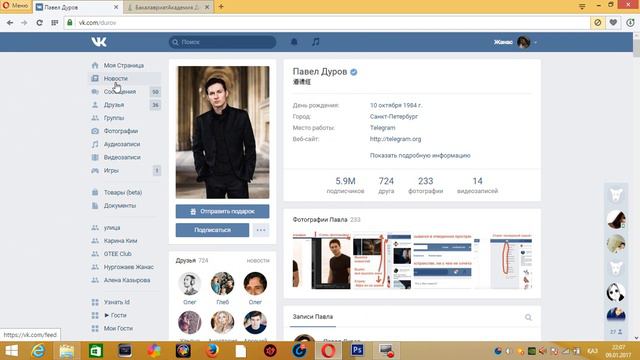Image resolution: width=640 pixels, height=360 pixels.
Task: Open the улица group shortcut
Action: point(112,228)
